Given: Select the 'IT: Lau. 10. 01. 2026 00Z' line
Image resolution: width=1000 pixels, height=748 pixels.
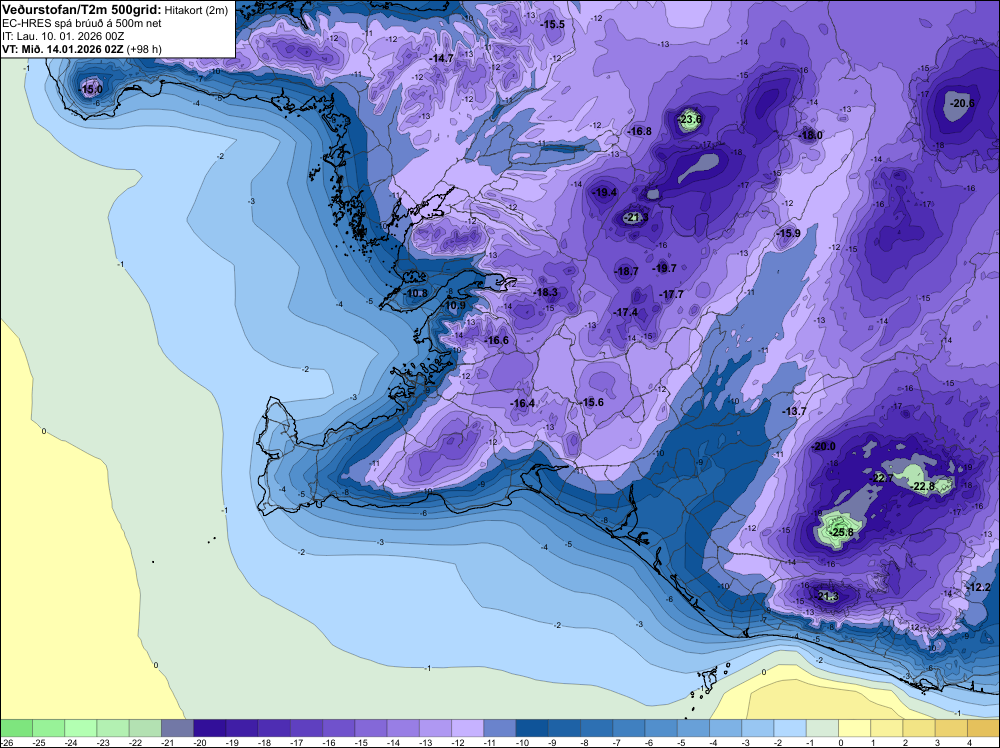Looking at the screenshot, I should pyautogui.click(x=62, y=36).
